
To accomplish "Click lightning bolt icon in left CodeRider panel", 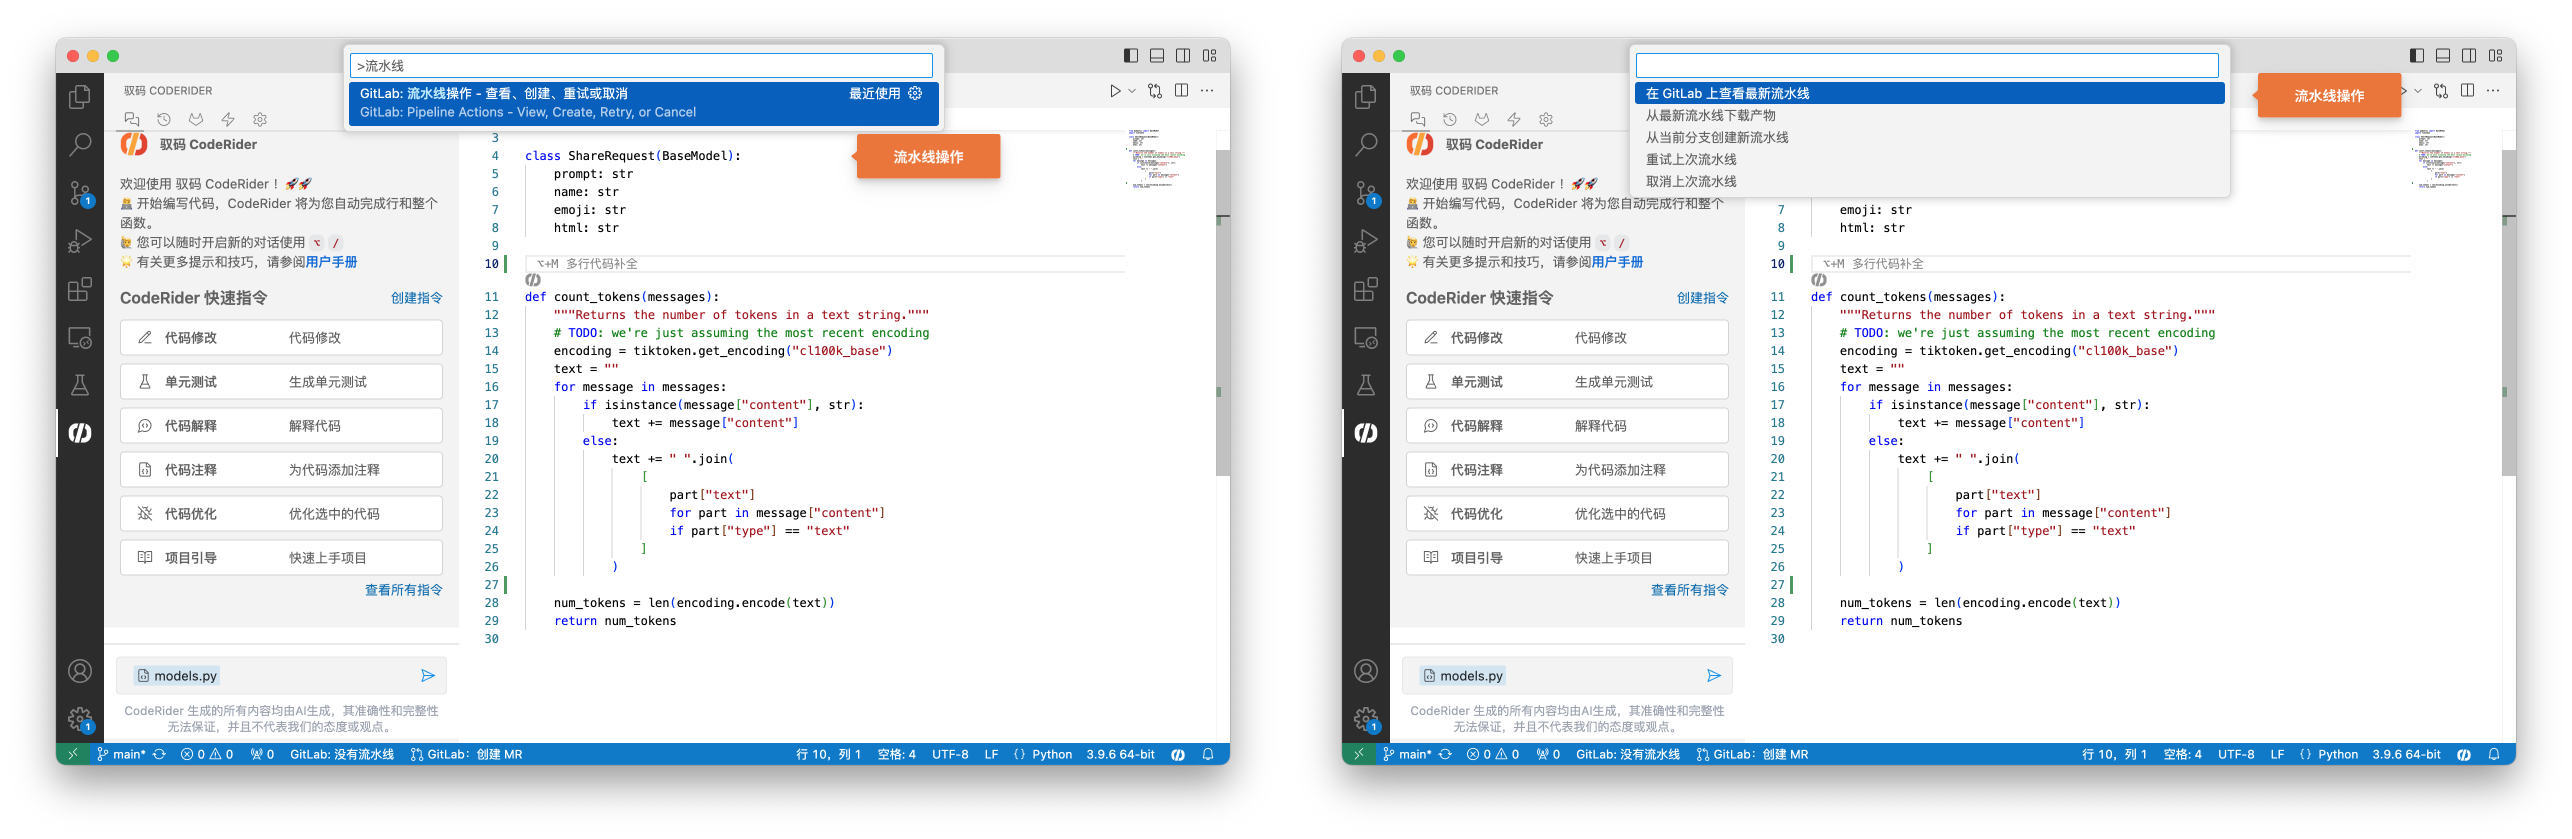I will pyautogui.click(x=228, y=119).
